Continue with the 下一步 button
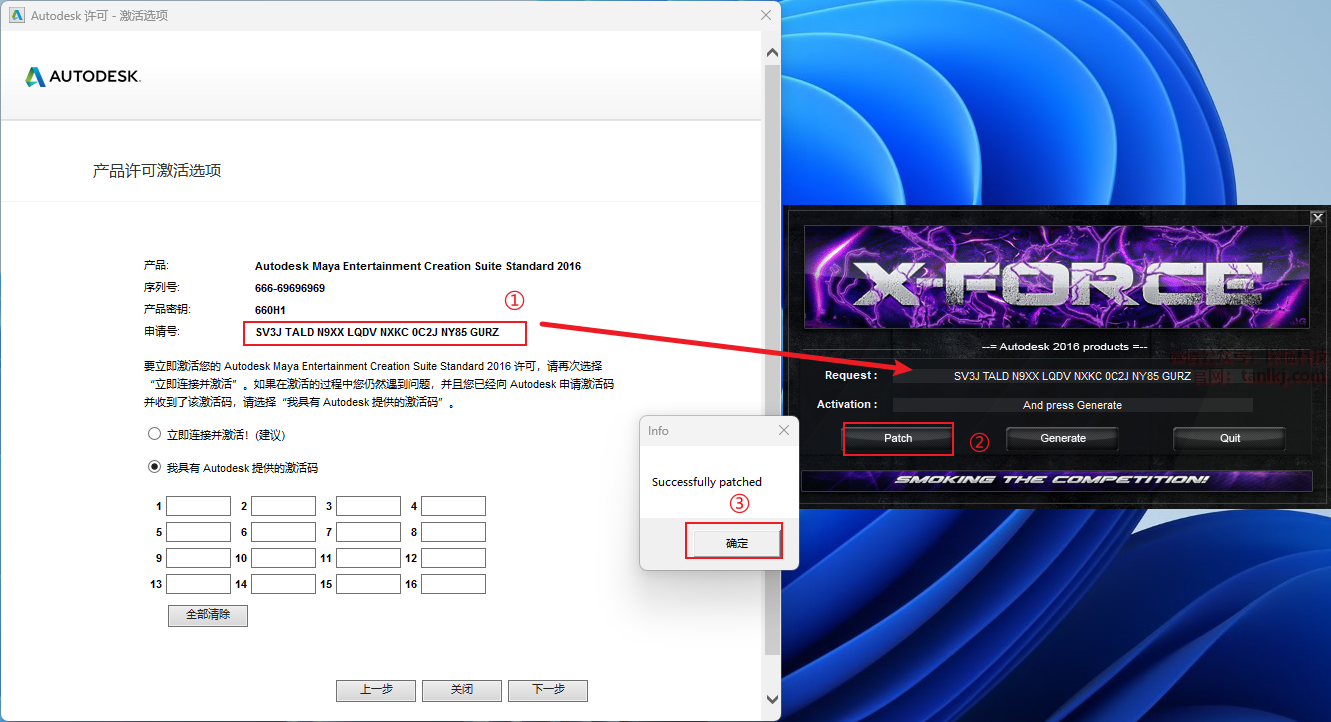The height and width of the screenshot is (722, 1331). click(x=548, y=690)
